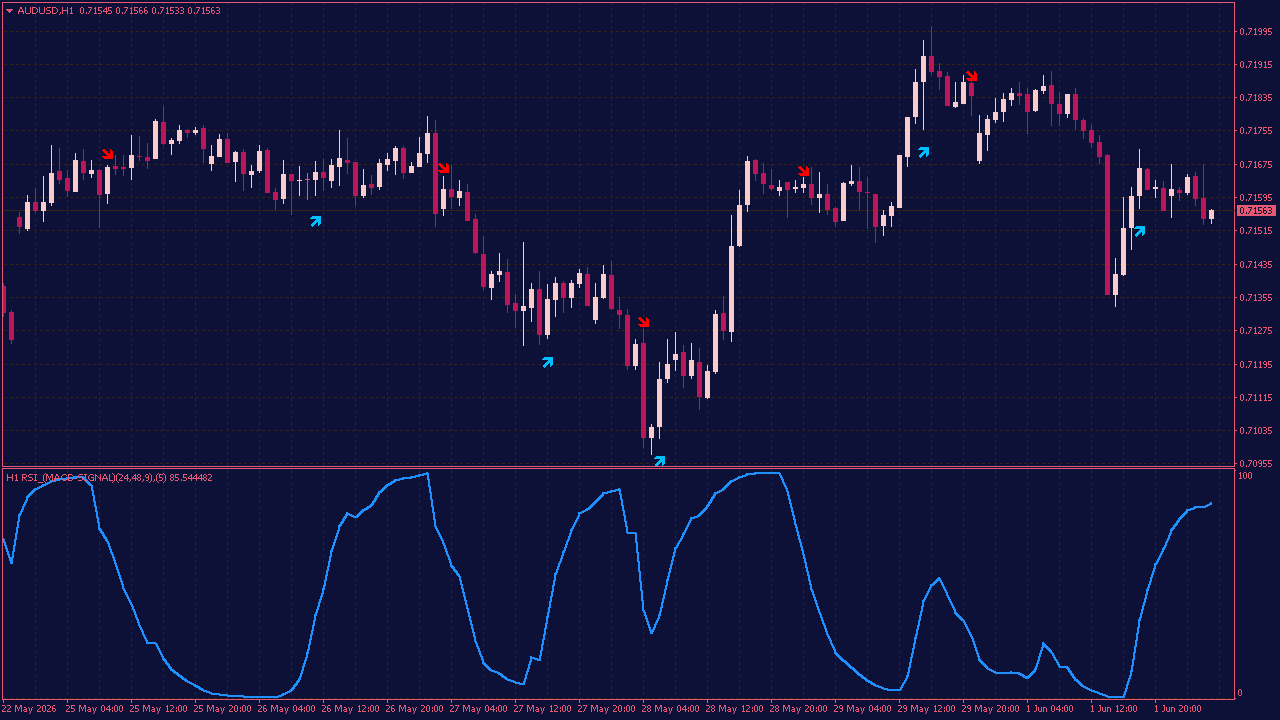
Task: Click the 25 May 20:00 time label
Action: [222, 709]
